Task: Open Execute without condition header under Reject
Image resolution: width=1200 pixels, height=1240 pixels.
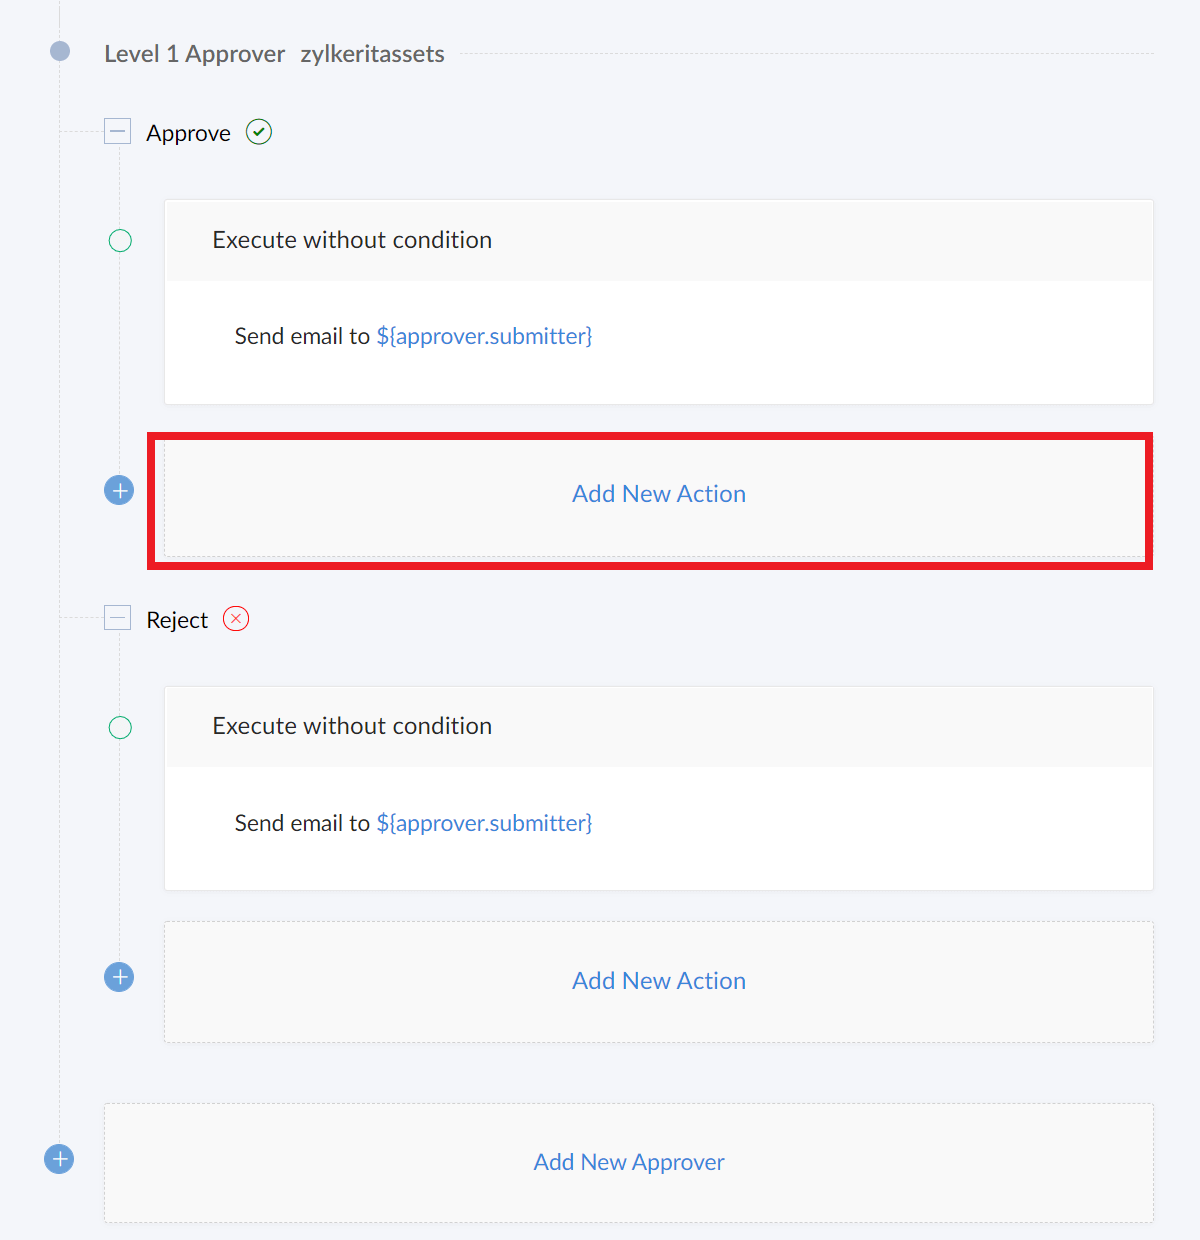Action: (352, 726)
